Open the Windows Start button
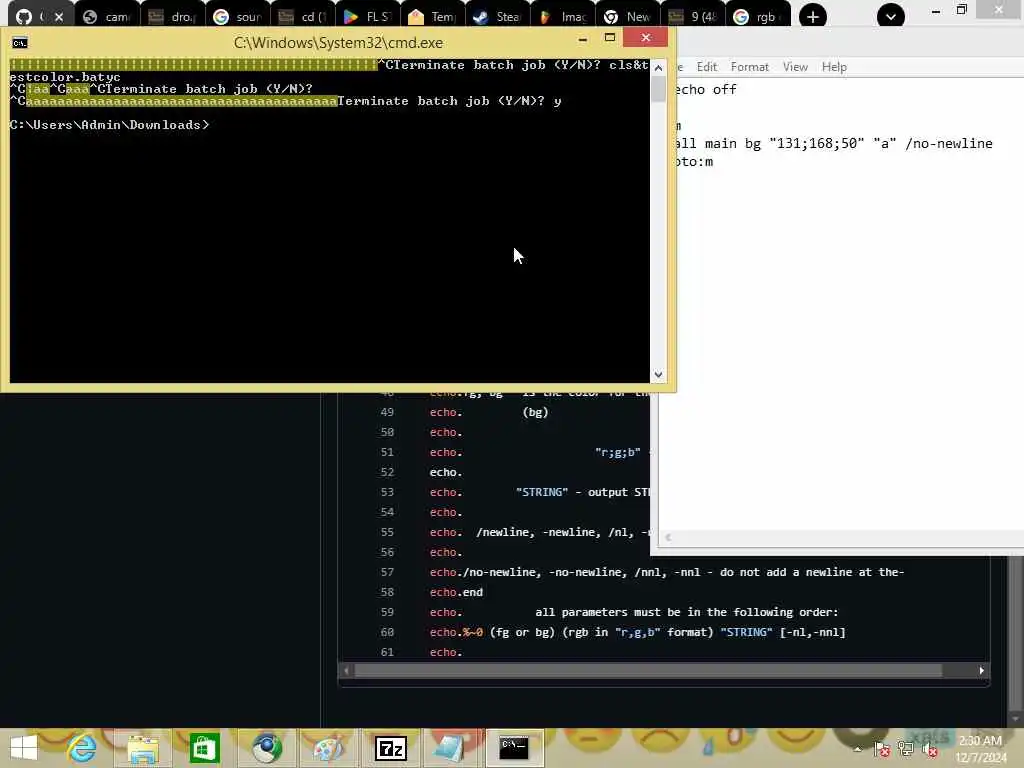 click(x=24, y=748)
